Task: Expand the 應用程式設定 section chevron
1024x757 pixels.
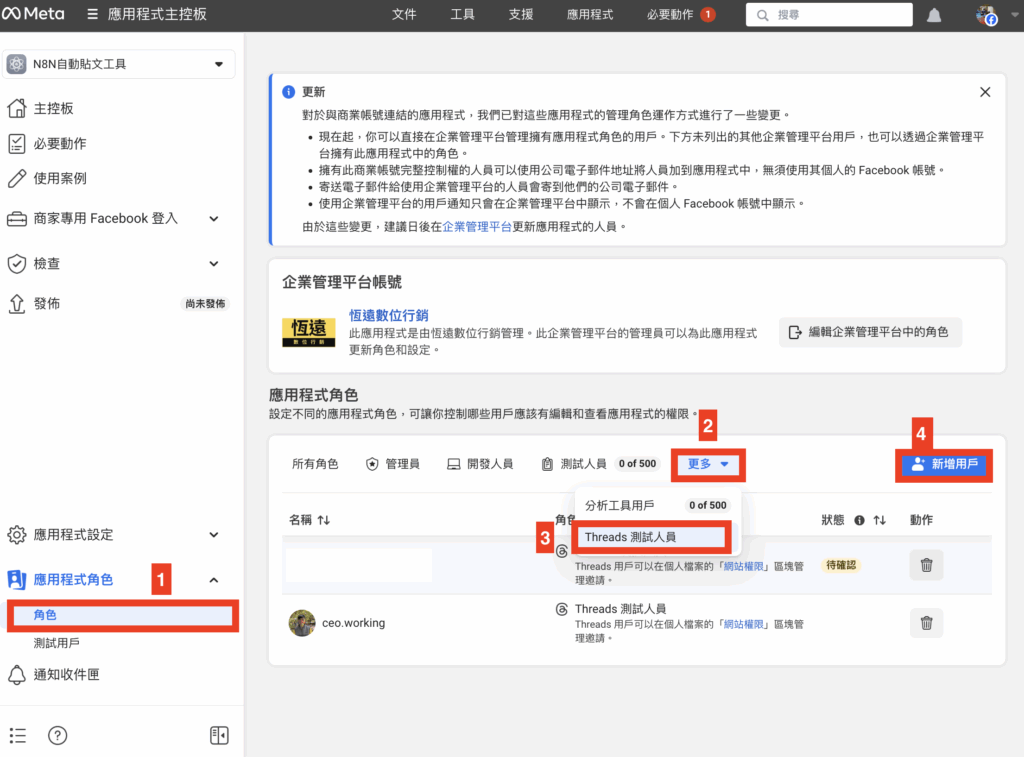Action: click(214, 535)
